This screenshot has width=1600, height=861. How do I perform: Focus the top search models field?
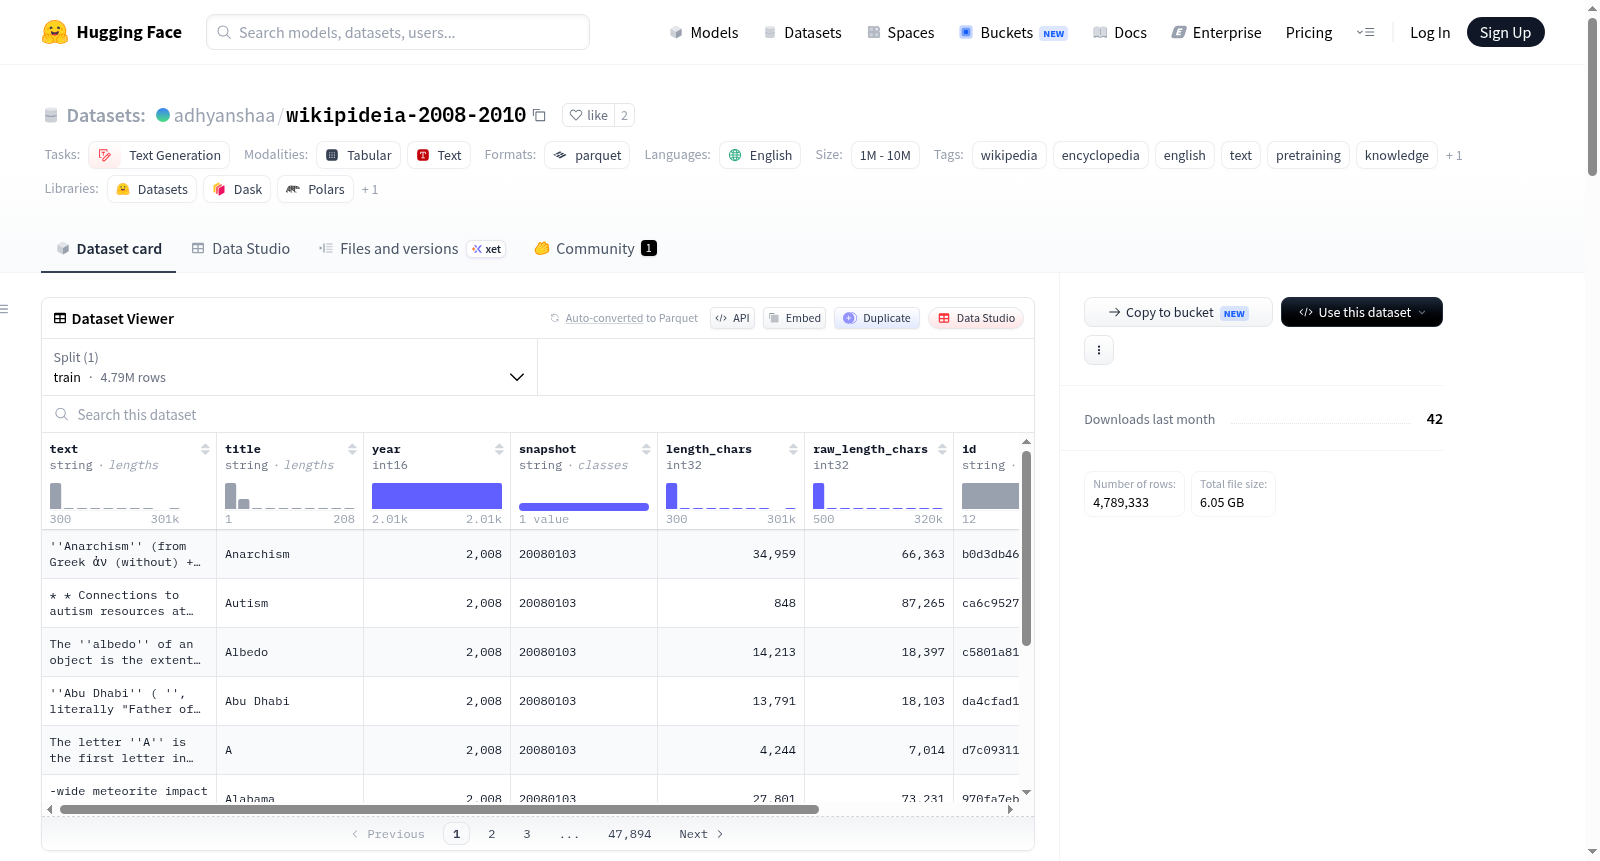click(x=398, y=32)
